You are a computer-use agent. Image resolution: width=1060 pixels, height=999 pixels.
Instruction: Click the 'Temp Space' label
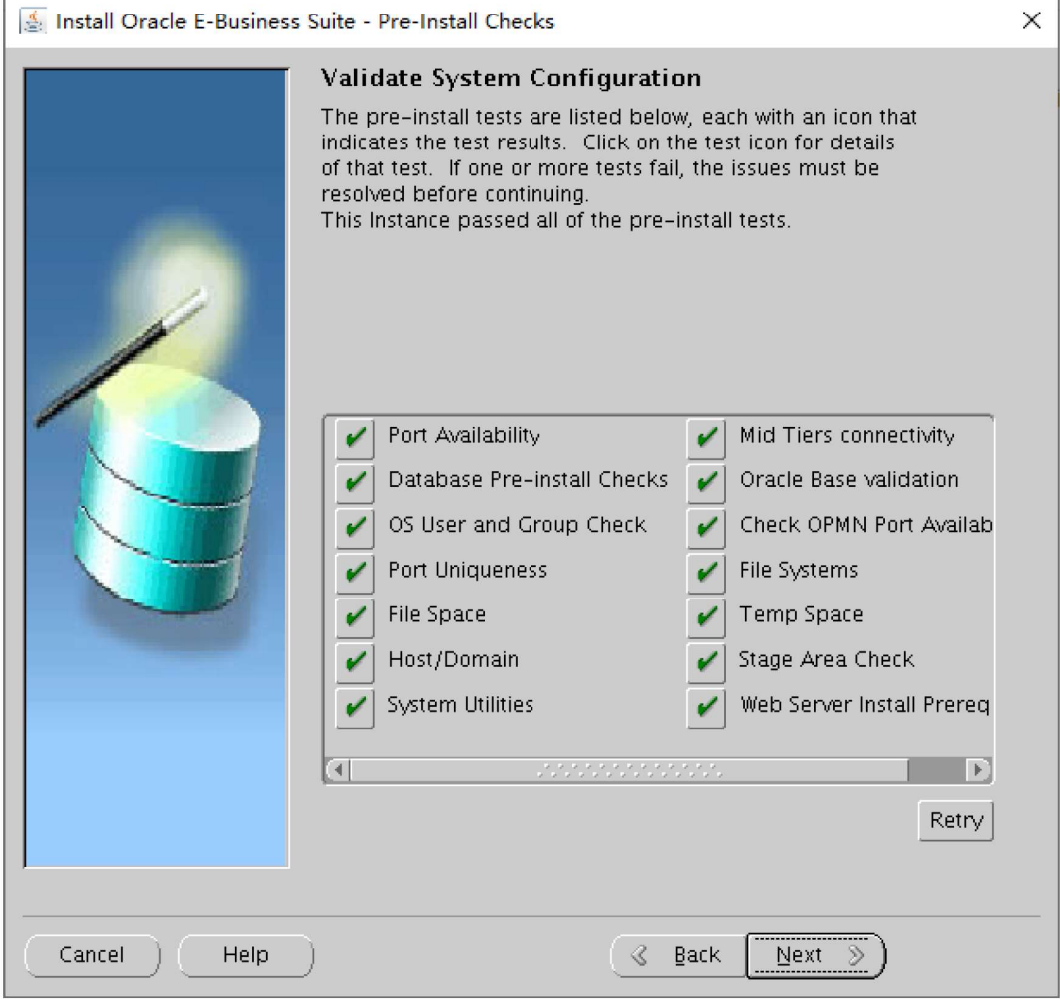pyautogui.click(x=801, y=614)
